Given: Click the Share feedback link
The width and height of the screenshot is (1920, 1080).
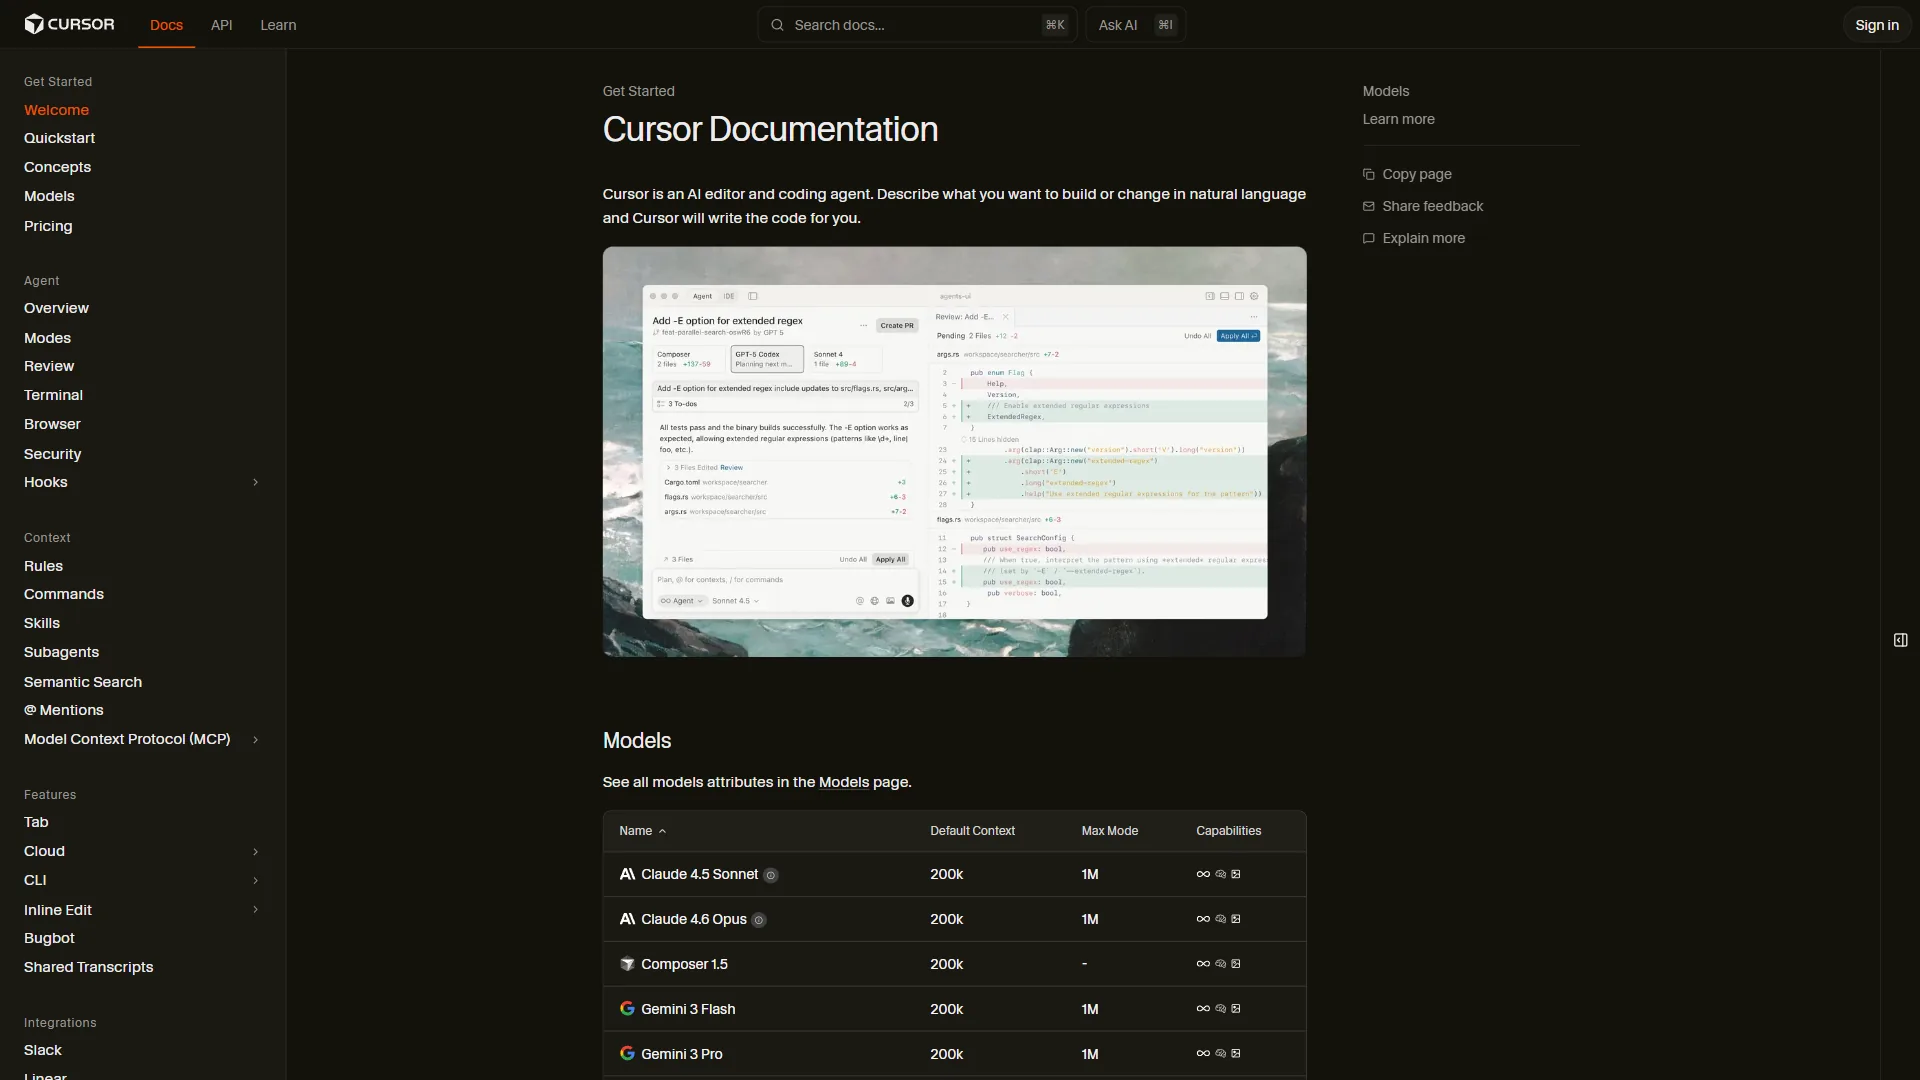Looking at the screenshot, I should (x=1423, y=206).
